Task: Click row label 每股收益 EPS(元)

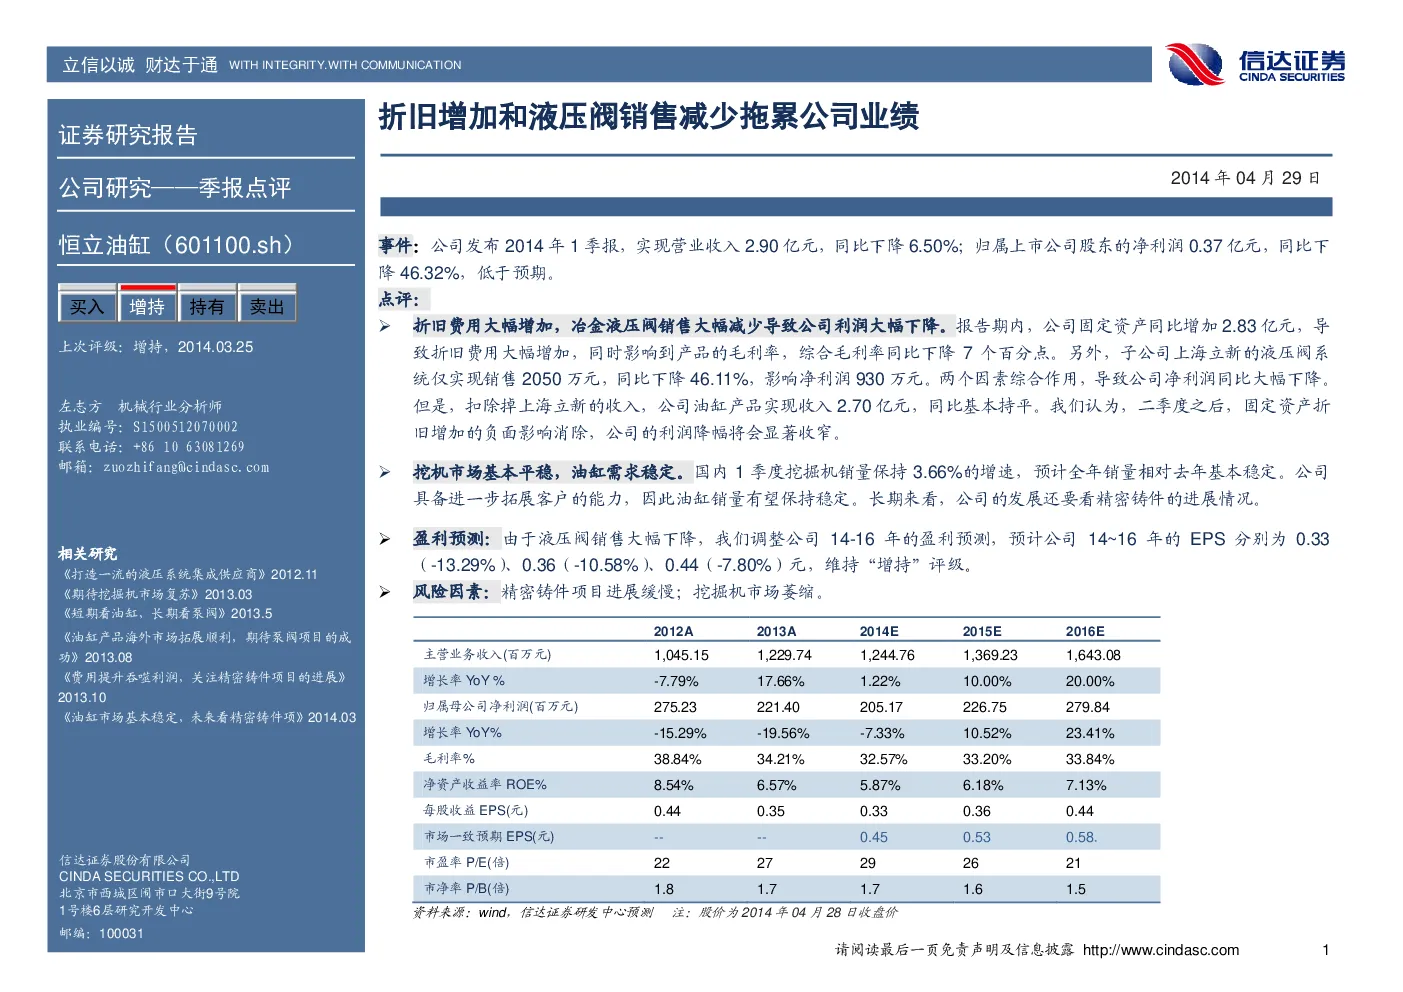Action: [475, 811]
